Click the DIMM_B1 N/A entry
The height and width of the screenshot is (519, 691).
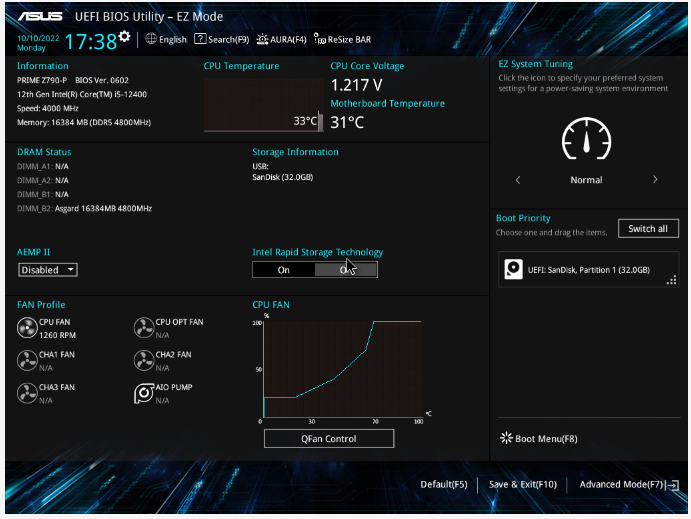(43, 194)
